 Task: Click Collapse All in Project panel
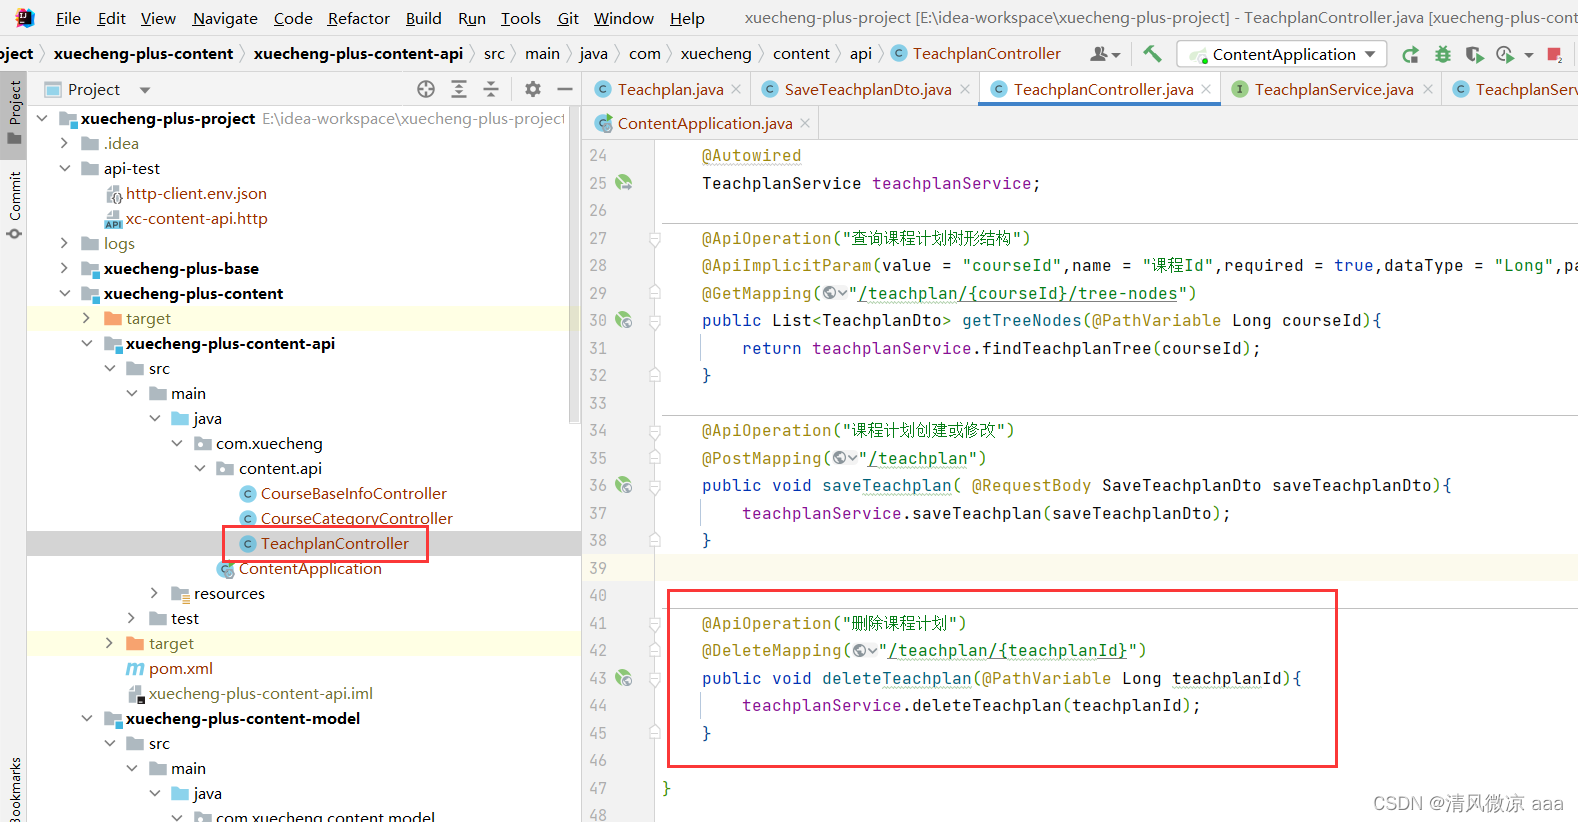(491, 89)
